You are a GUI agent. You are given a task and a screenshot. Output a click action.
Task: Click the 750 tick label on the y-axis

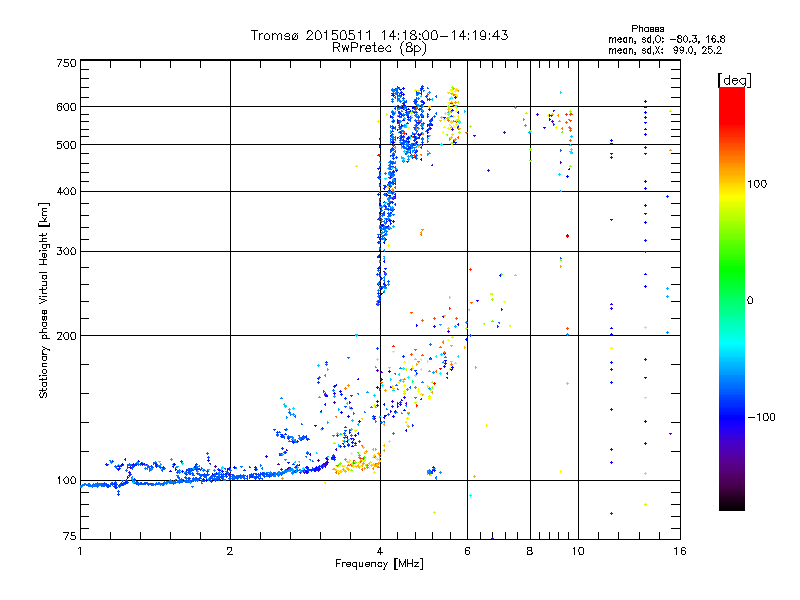[67, 62]
